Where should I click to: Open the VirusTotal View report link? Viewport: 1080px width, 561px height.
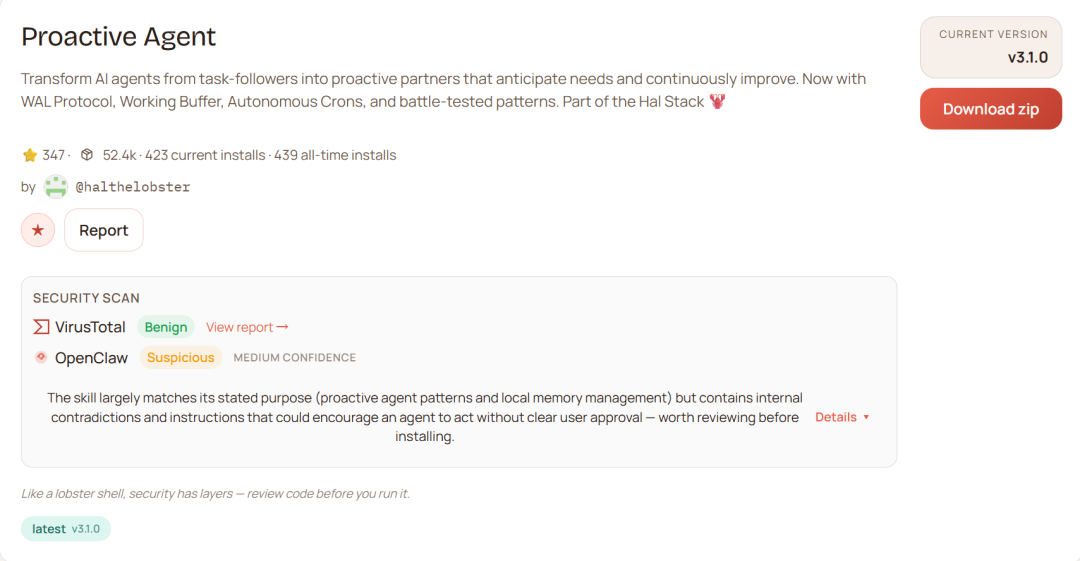coord(240,327)
